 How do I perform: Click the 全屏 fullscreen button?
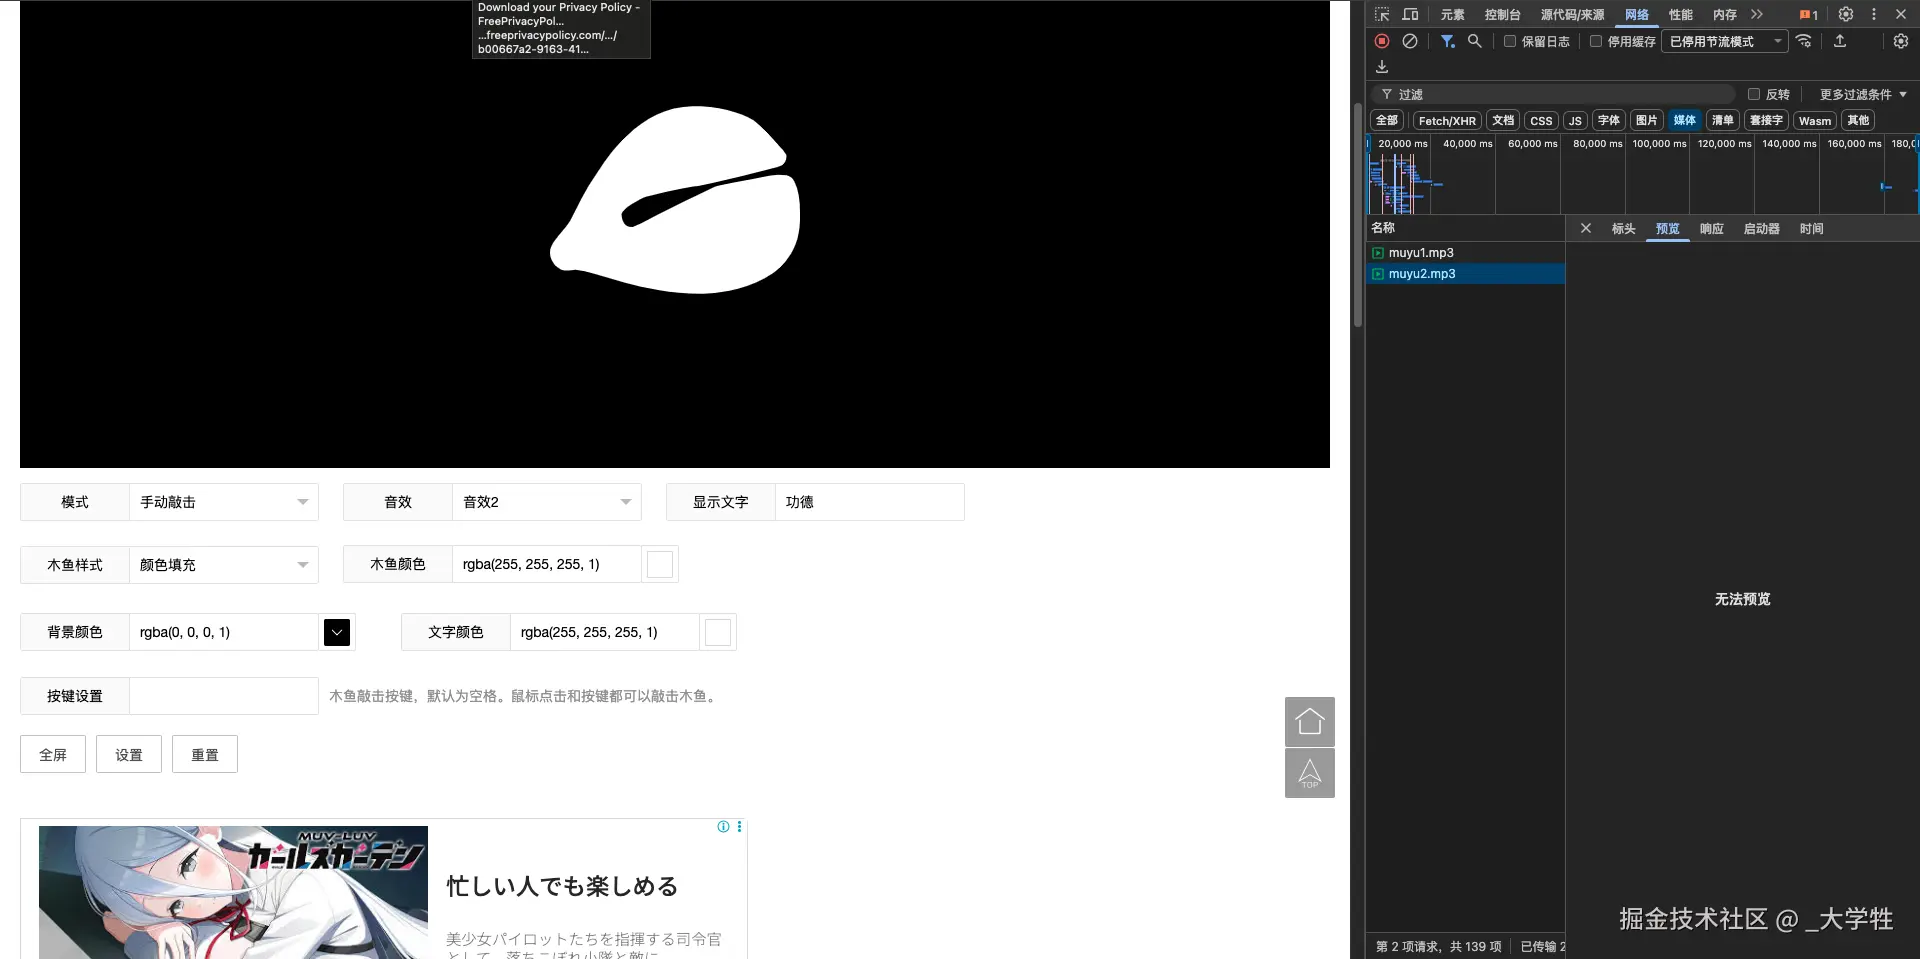tap(52, 754)
